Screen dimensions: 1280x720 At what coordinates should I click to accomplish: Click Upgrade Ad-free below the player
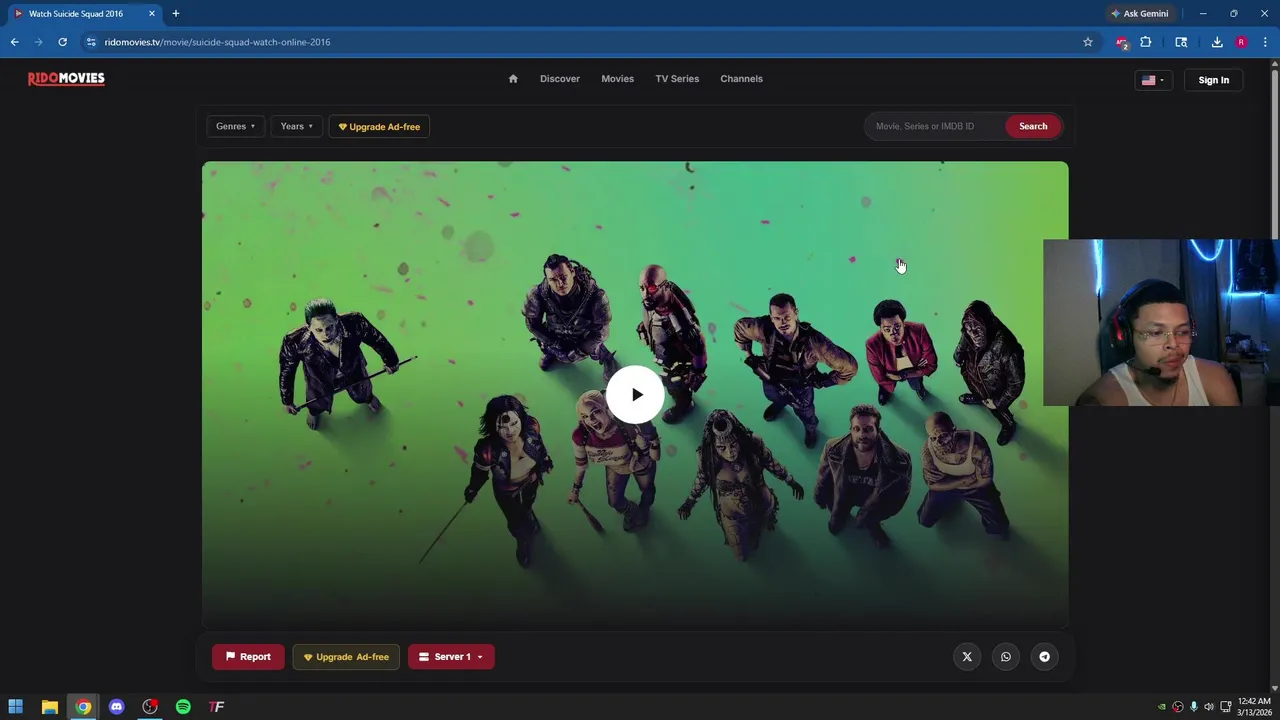tap(346, 657)
